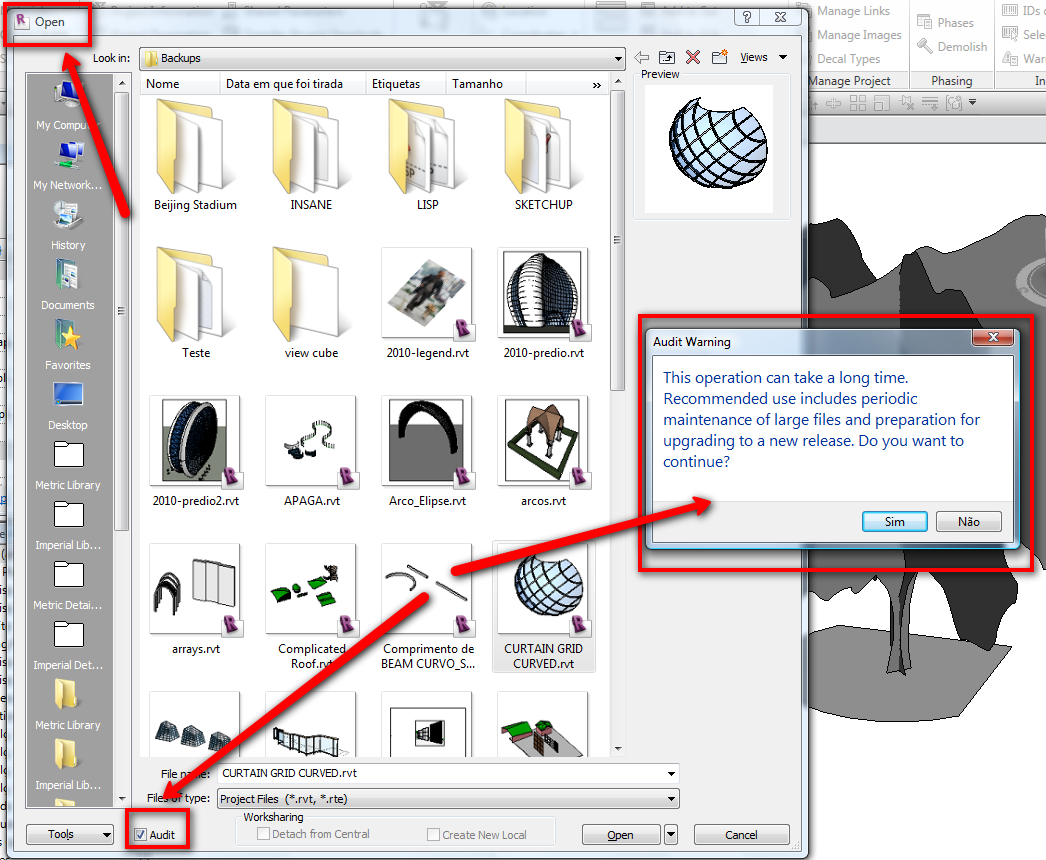
Task: Open Metric Detai… folder in sidebar
Action: (x=68, y=586)
